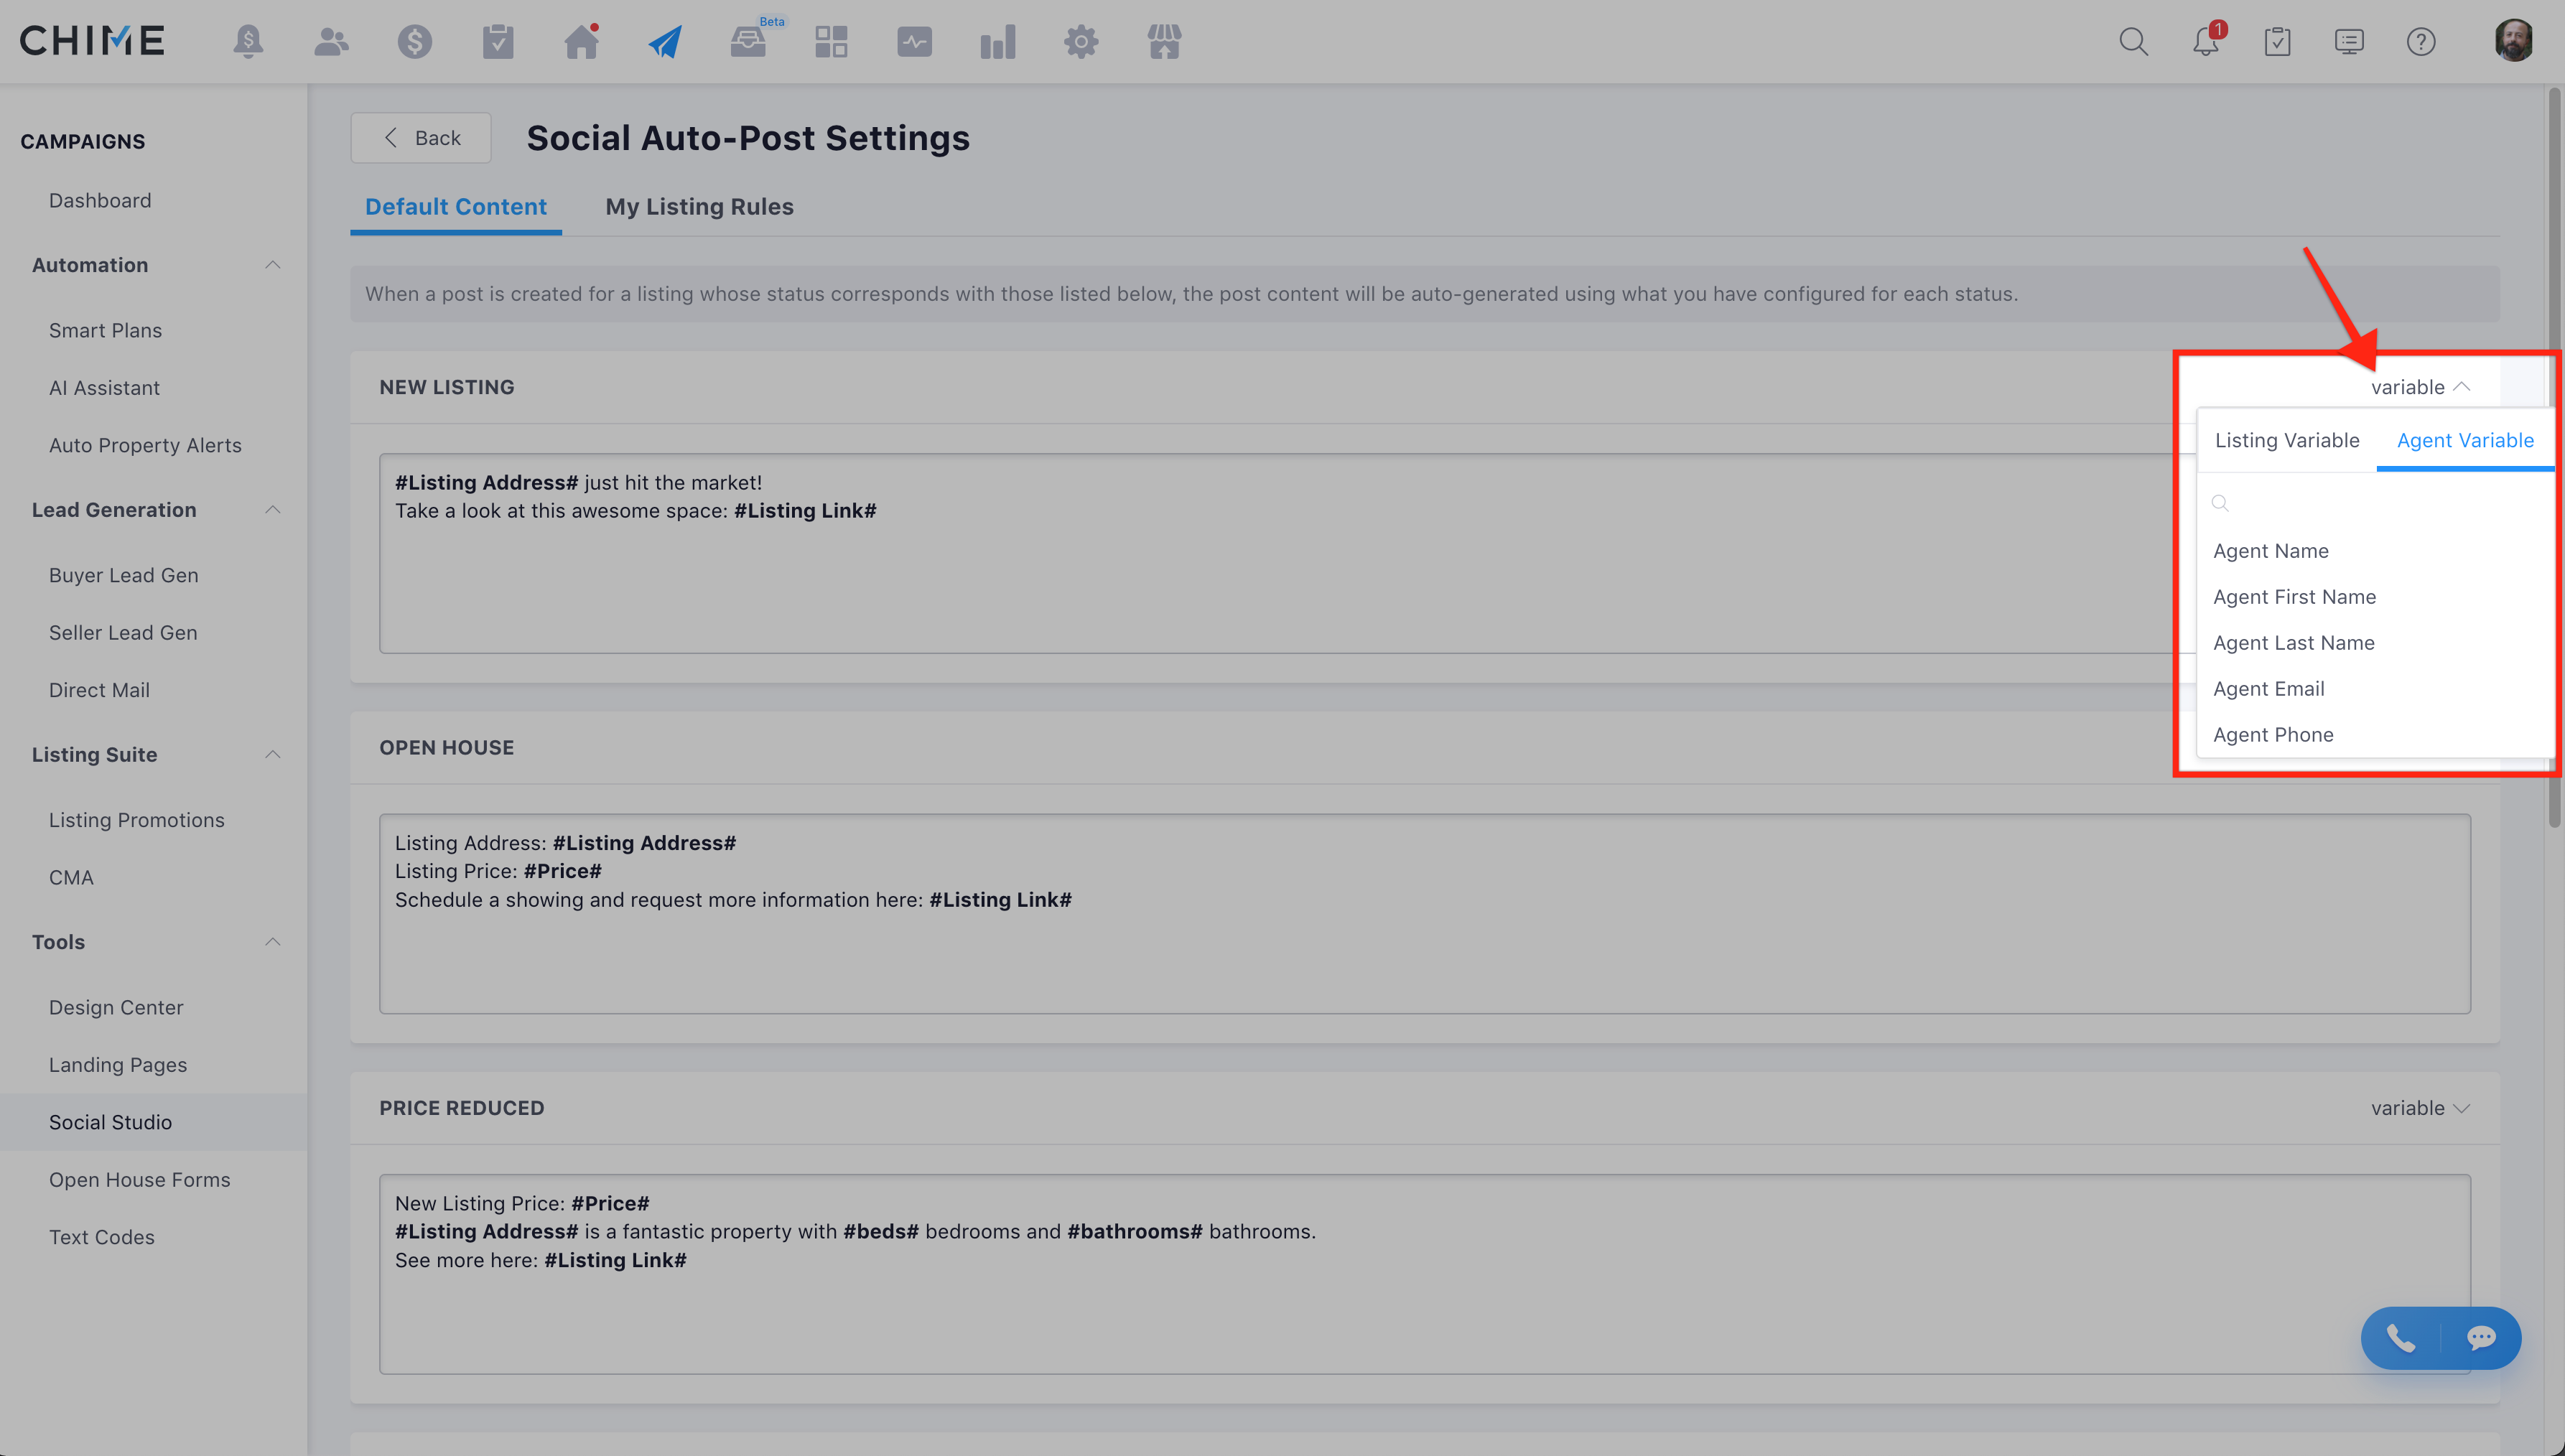Collapse the New Listing variable dropdown

click(2420, 387)
